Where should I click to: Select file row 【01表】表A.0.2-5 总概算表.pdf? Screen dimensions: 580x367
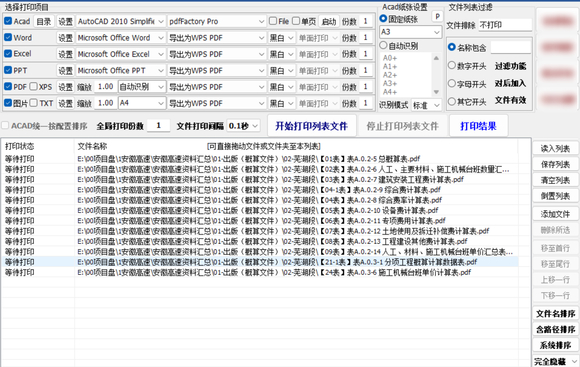pos(260,159)
